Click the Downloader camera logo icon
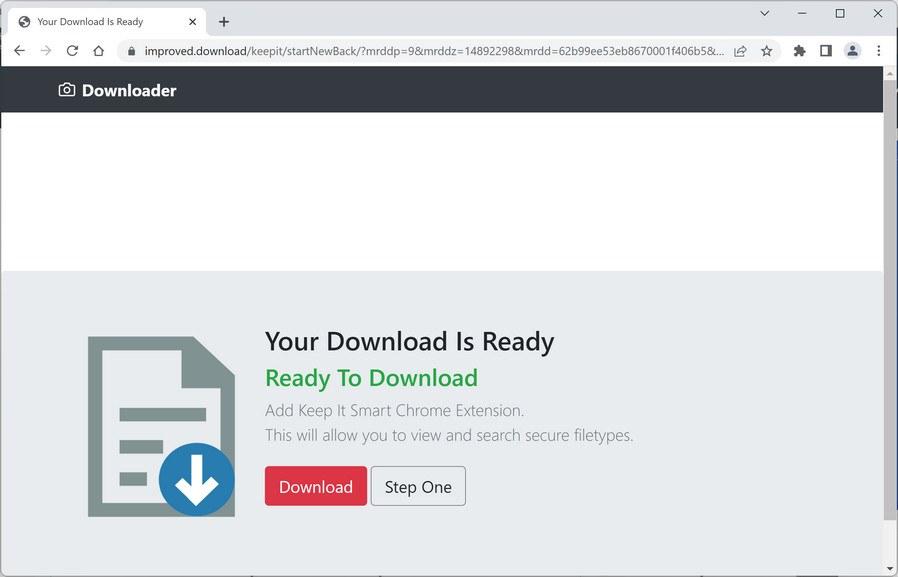The width and height of the screenshot is (898, 577). coord(65,90)
